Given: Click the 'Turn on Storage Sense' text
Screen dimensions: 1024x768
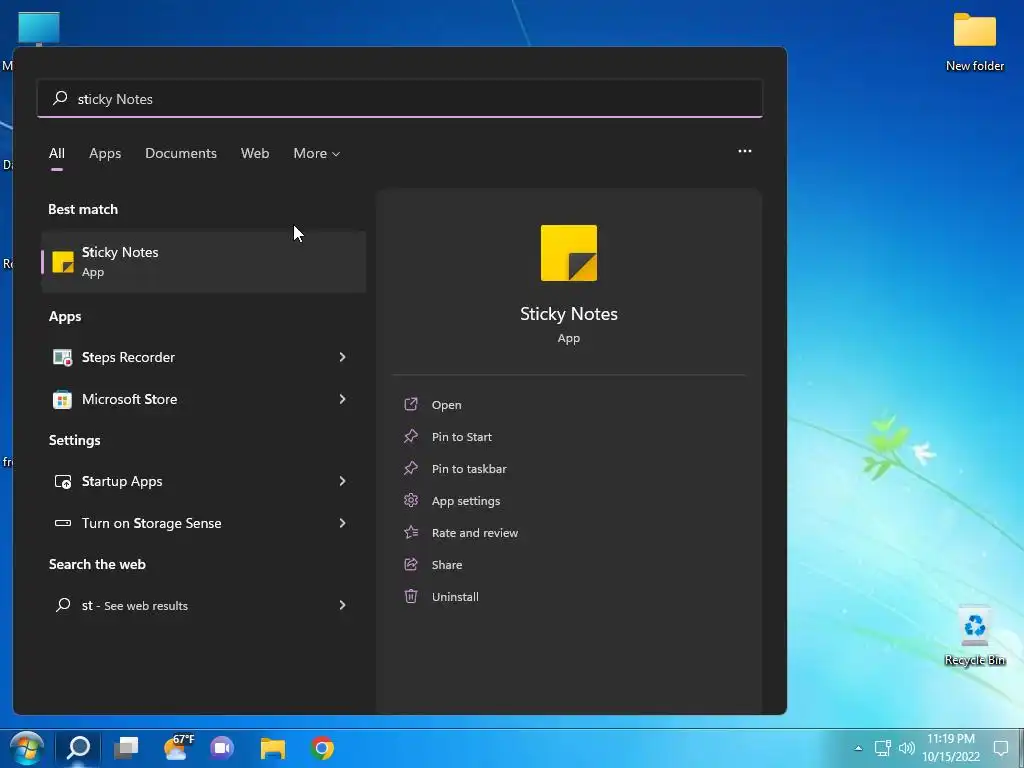Looking at the screenshot, I should pyautogui.click(x=152, y=523).
